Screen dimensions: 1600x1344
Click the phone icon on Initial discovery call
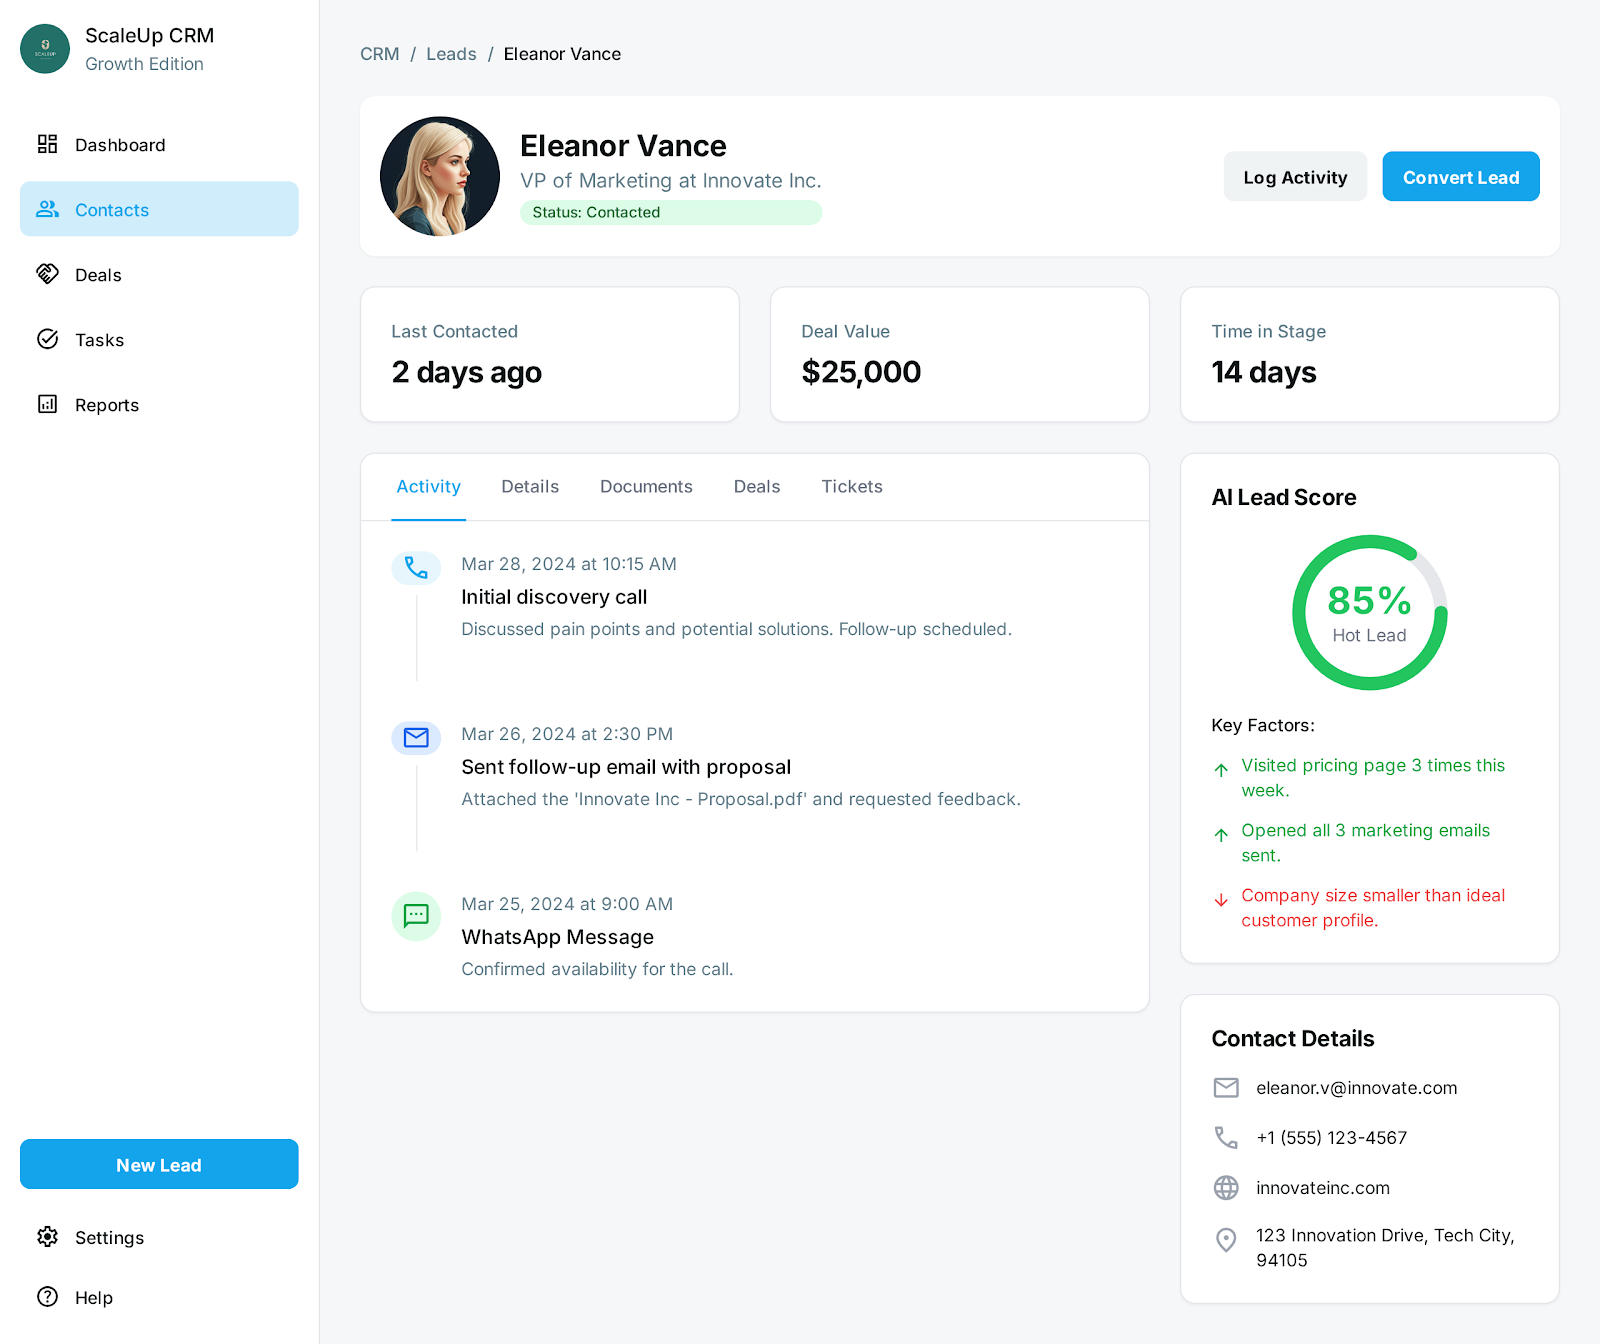[x=416, y=568]
